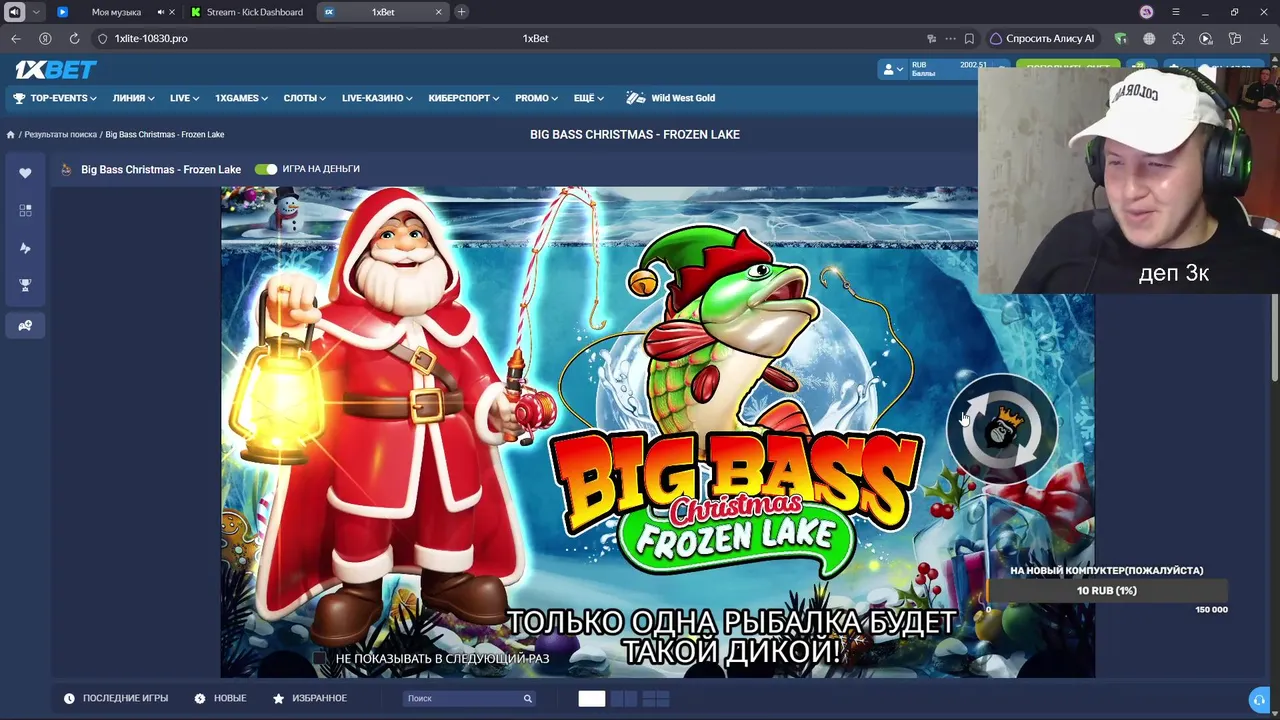The height and width of the screenshot is (720, 1280).
Task: Select four-window game layout
Action: pyautogui.click(x=656, y=699)
